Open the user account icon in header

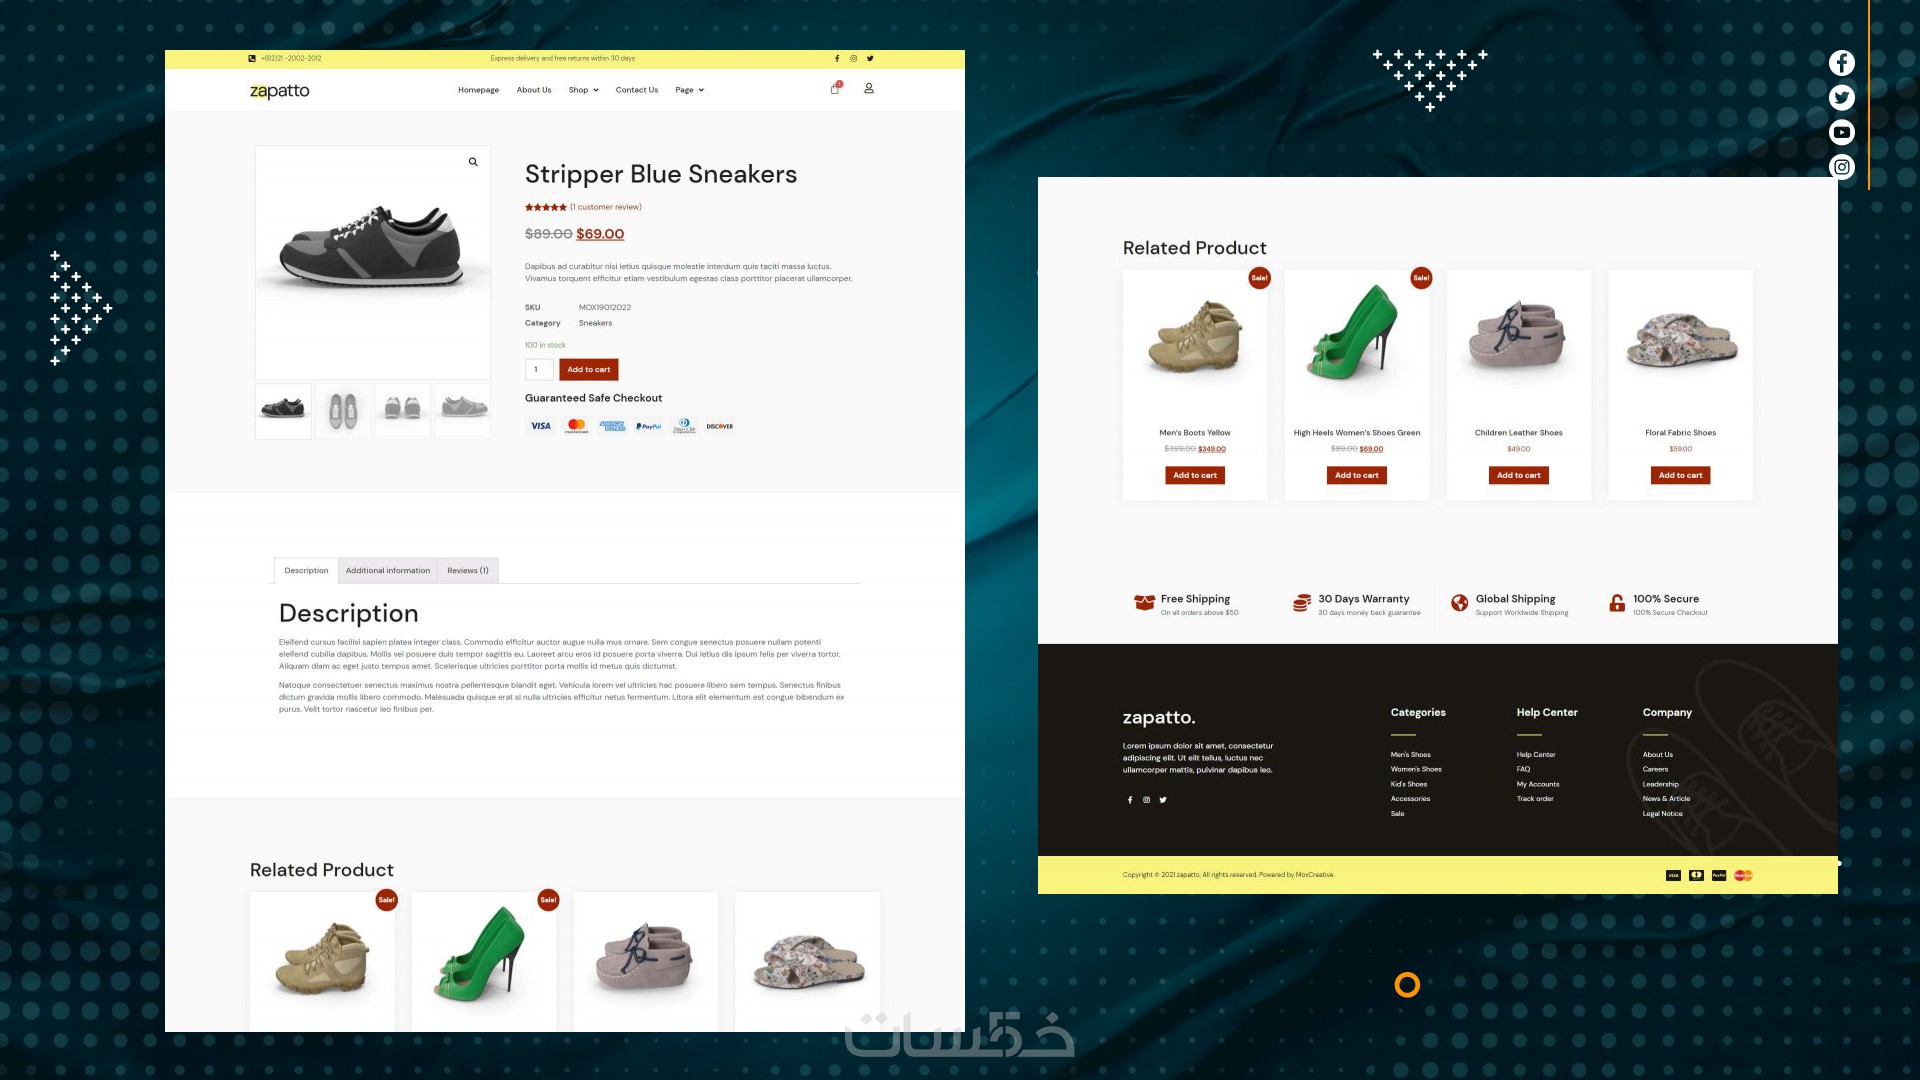(x=869, y=89)
